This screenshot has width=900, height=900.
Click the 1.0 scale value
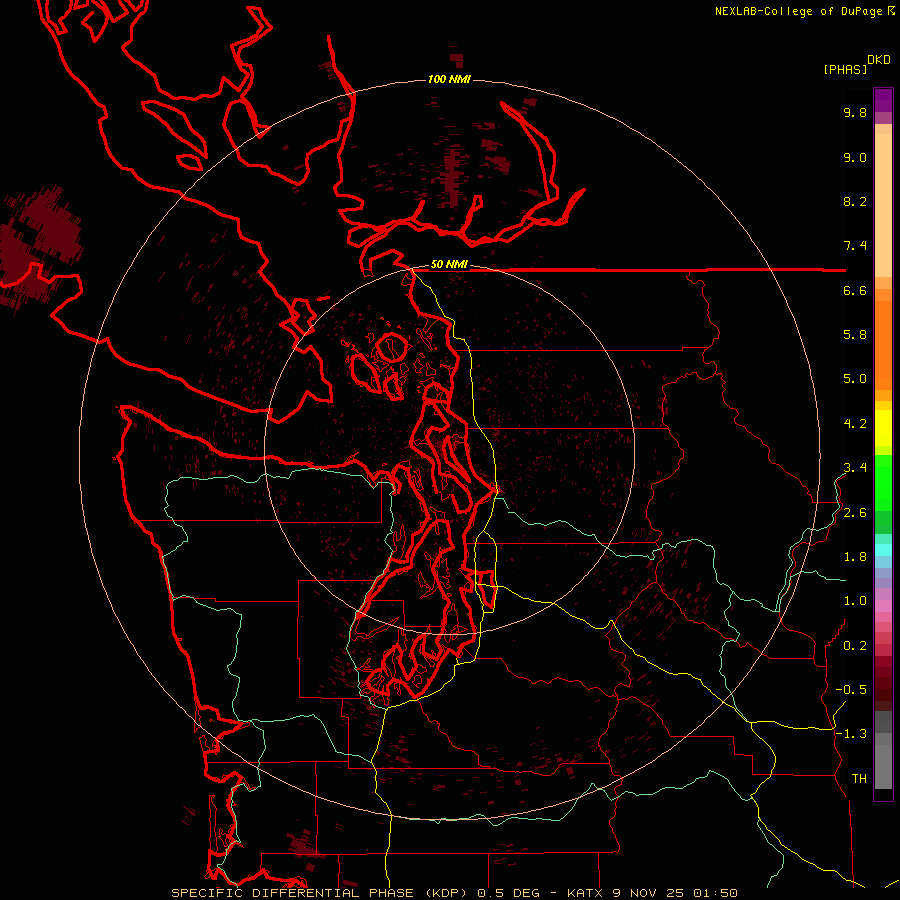855,601
